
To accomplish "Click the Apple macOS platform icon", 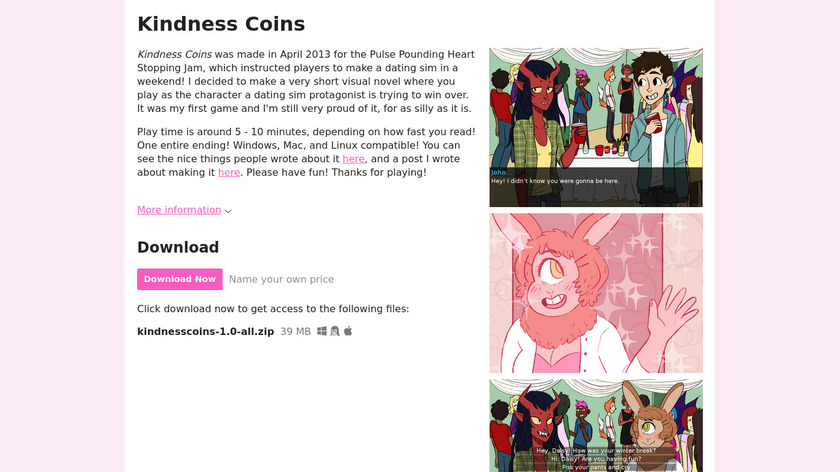I will 348,331.
